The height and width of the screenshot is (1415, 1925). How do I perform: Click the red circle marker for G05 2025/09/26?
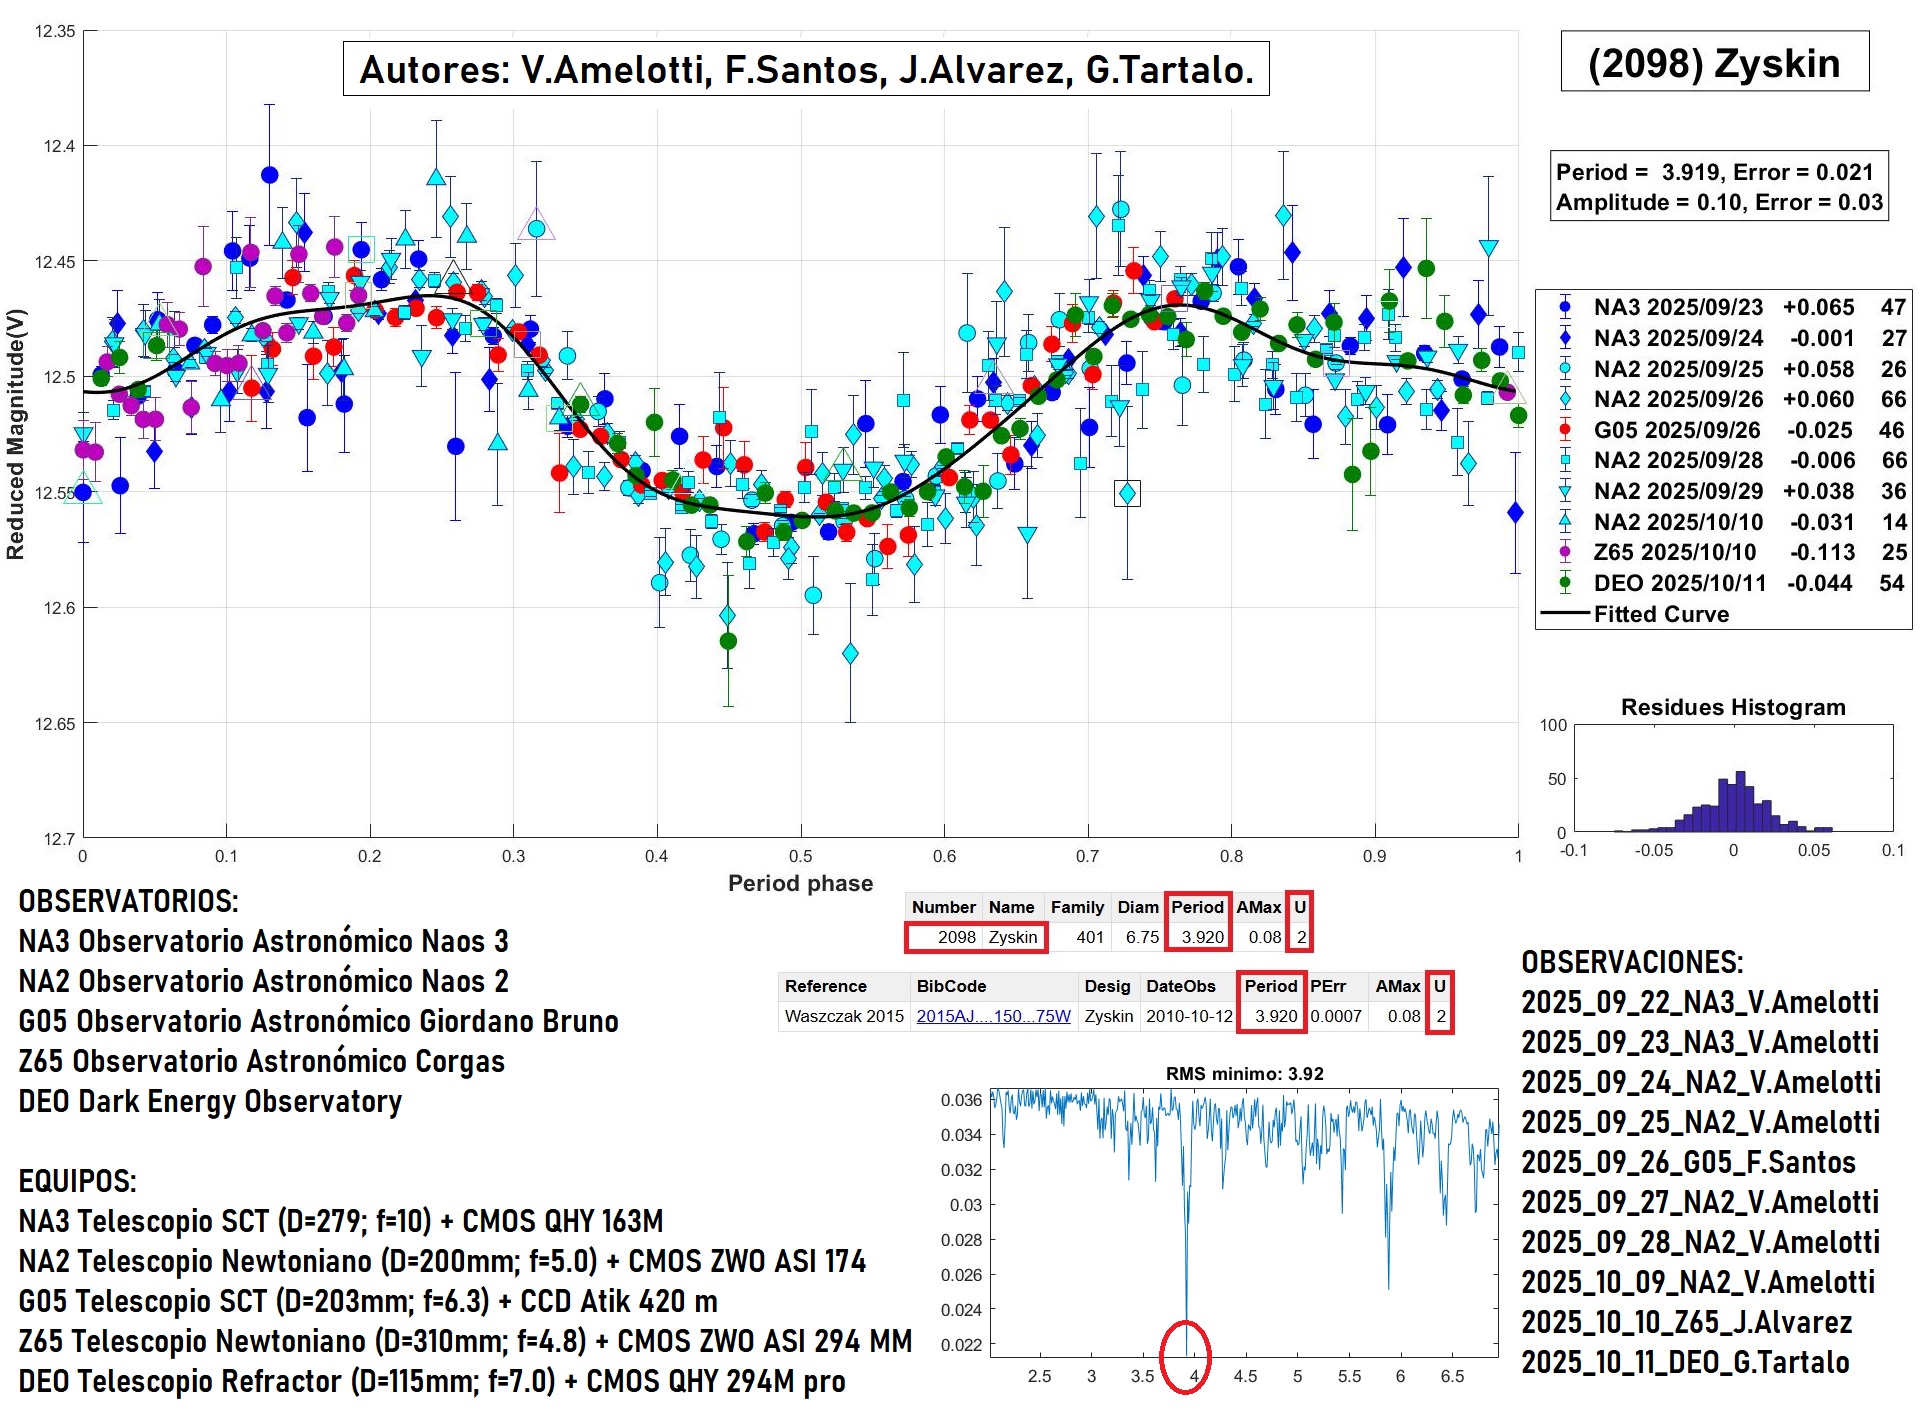pyautogui.click(x=1565, y=430)
